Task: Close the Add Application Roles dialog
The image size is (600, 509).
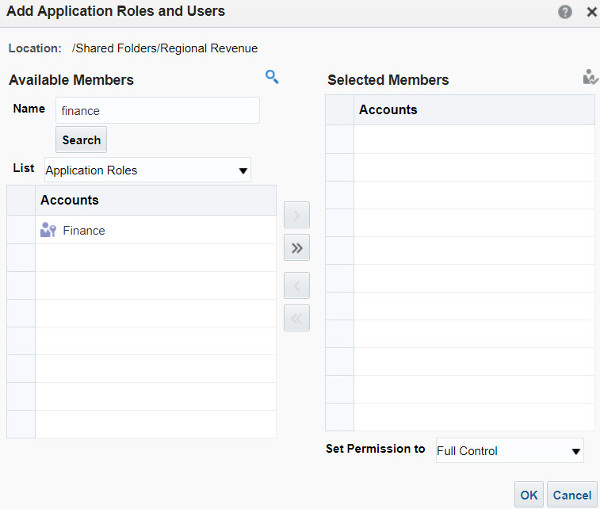Action: (592, 12)
